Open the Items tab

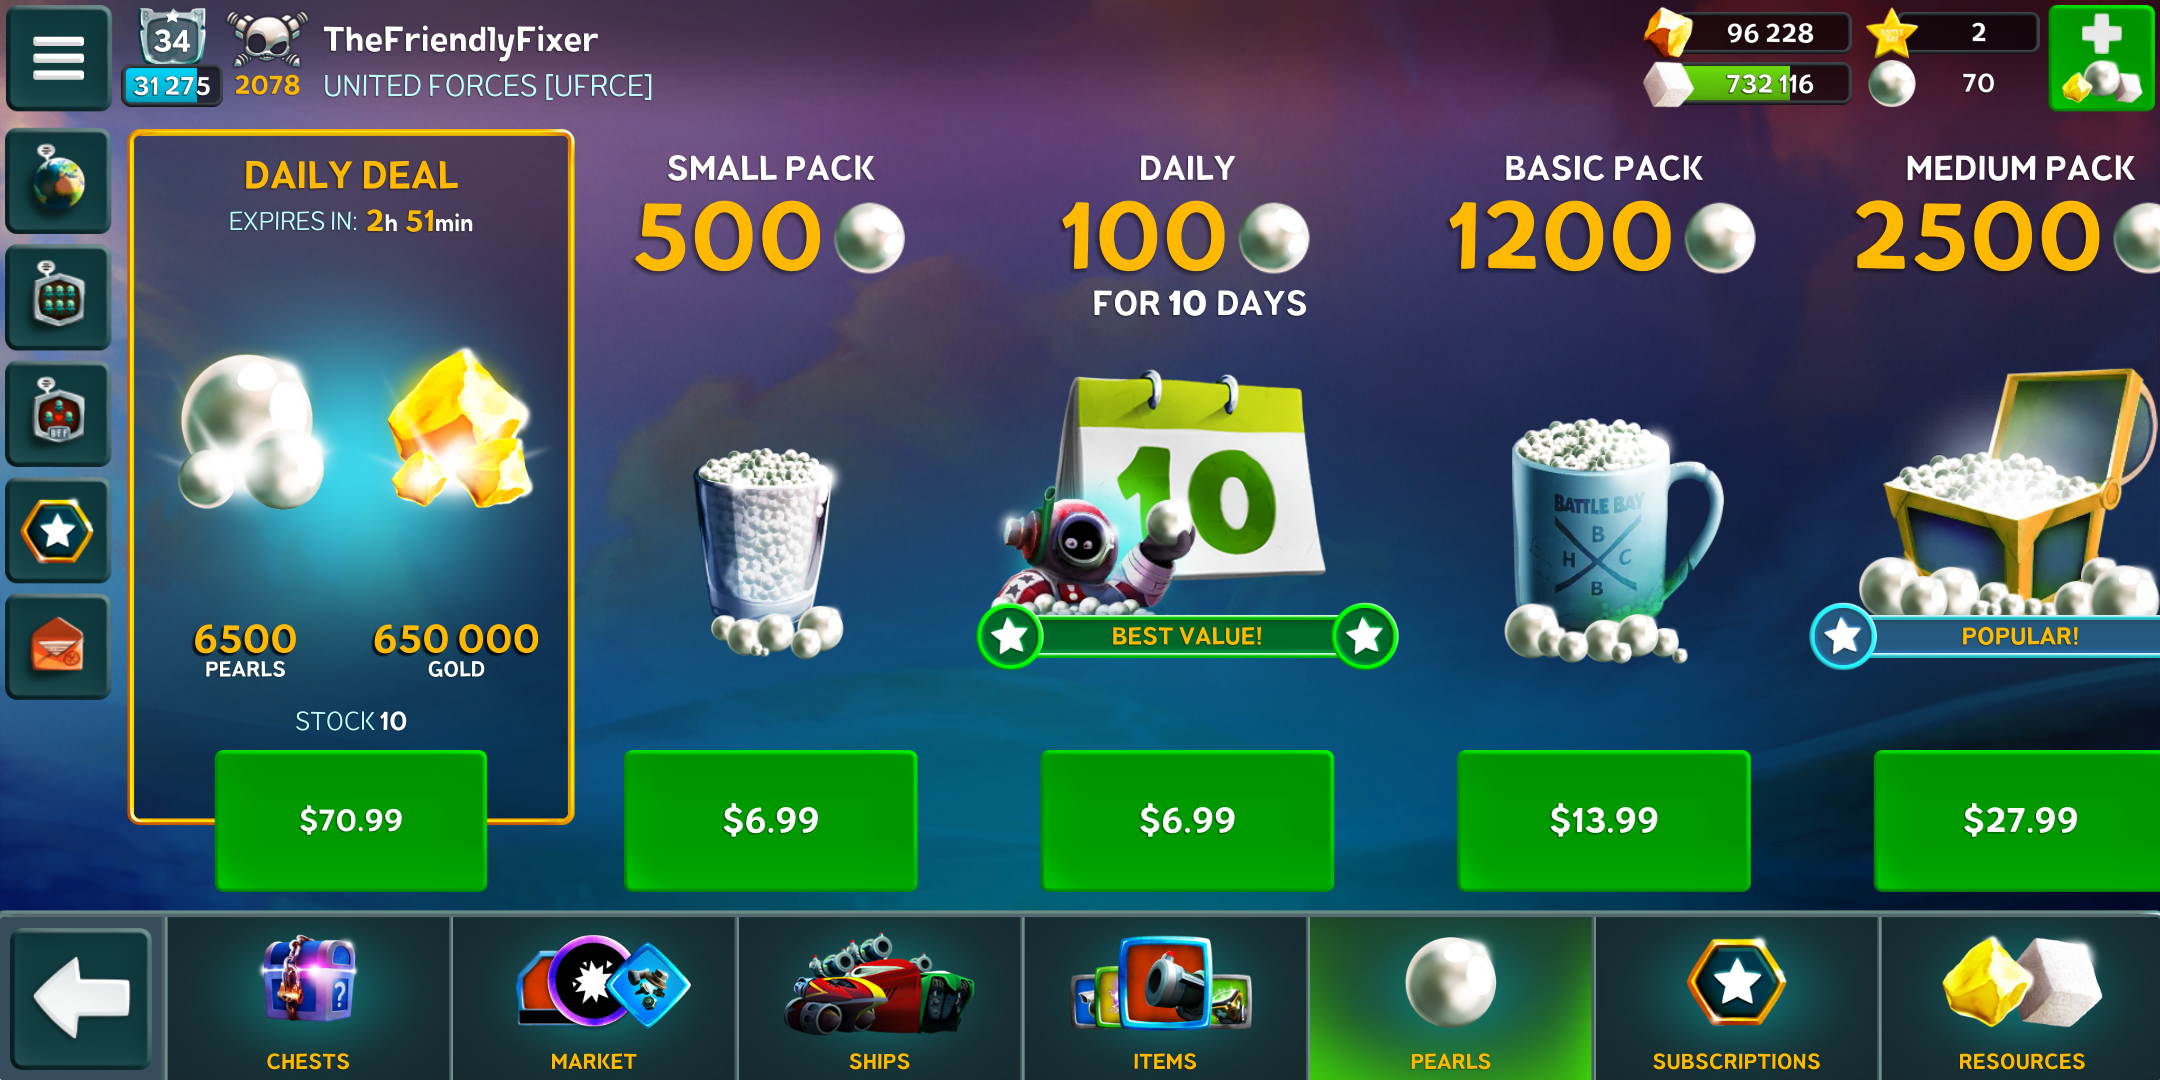coord(1165,998)
